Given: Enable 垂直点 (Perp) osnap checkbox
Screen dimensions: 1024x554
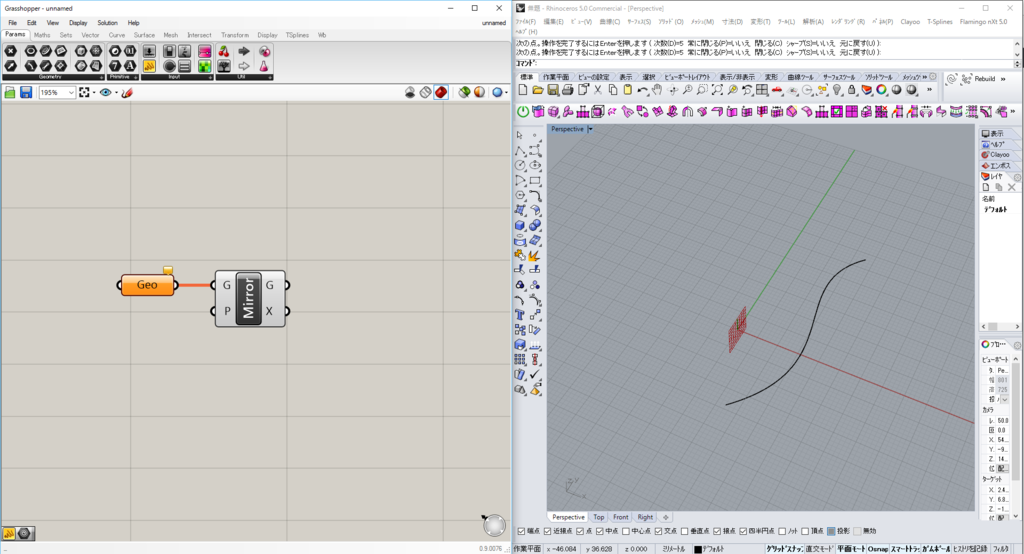Looking at the screenshot, I should [684, 531].
